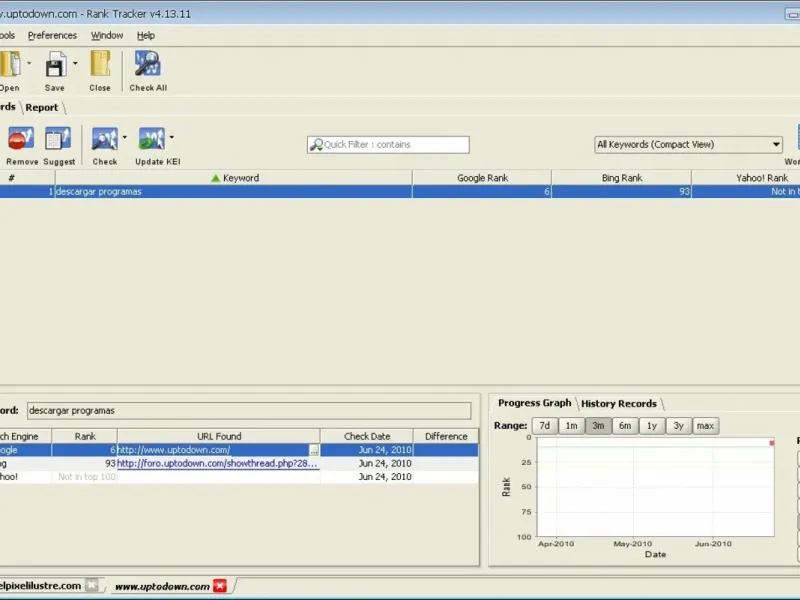
Task: Switch to the www.uptodown.com project tab
Action: click(x=162, y=586)
